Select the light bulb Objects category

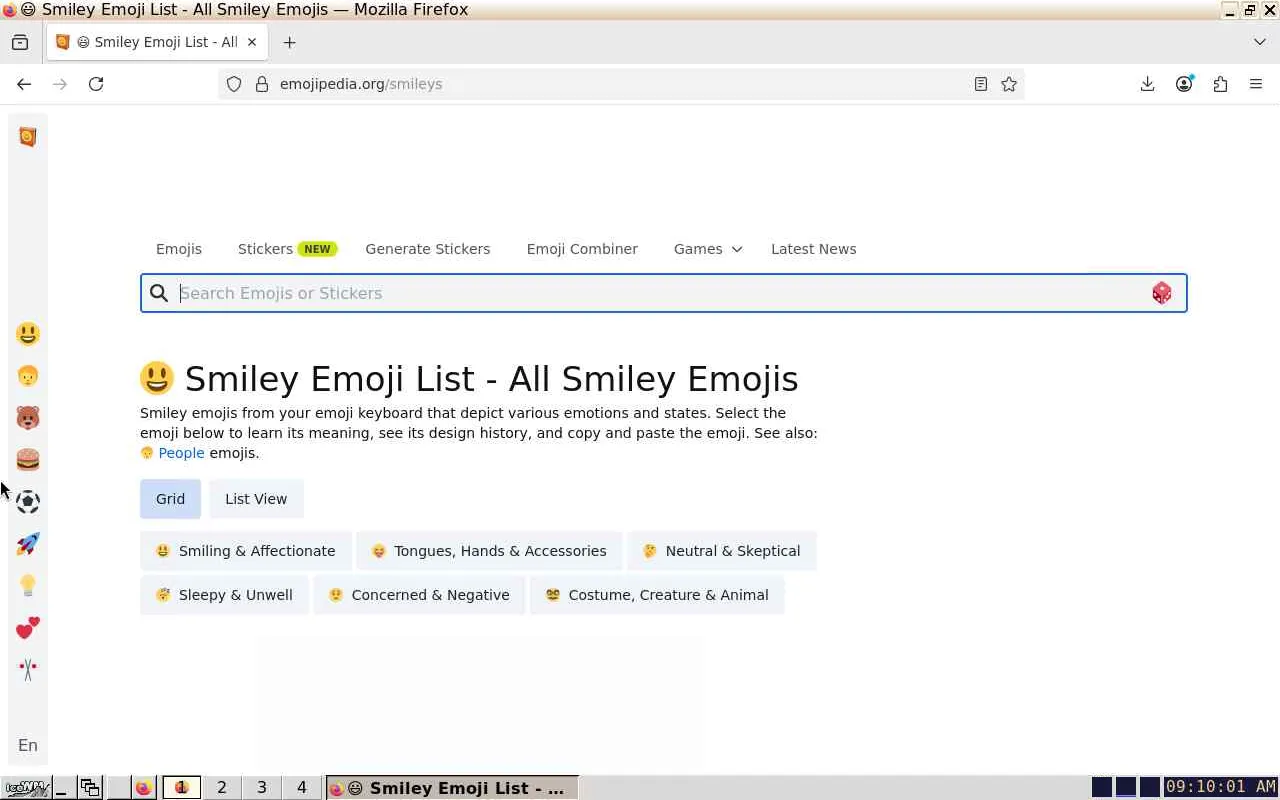tap(28, 586)
